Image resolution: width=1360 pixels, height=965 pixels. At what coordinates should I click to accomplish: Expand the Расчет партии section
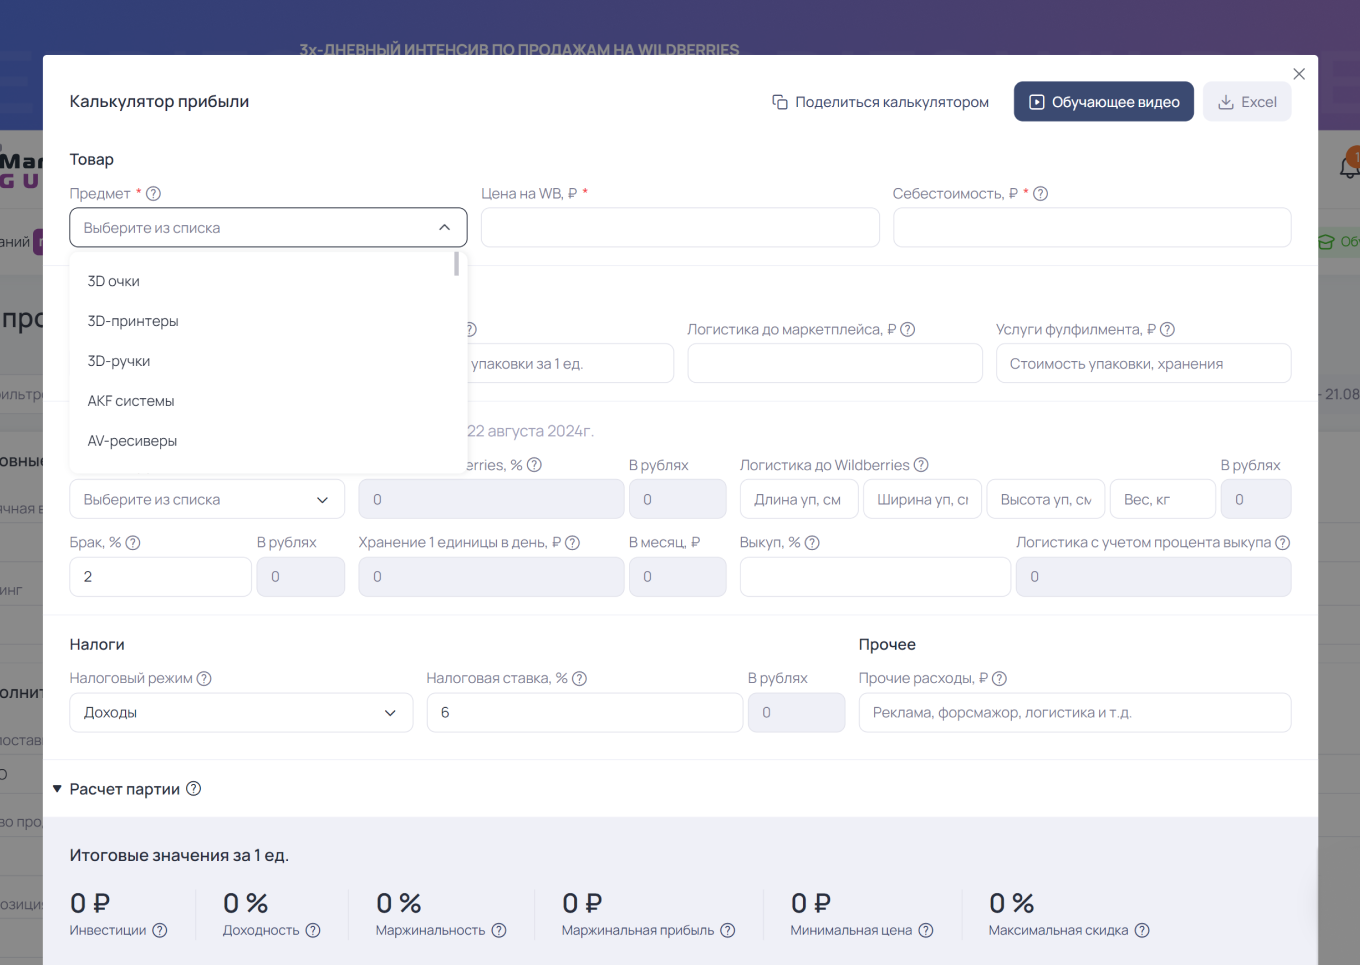57,789
